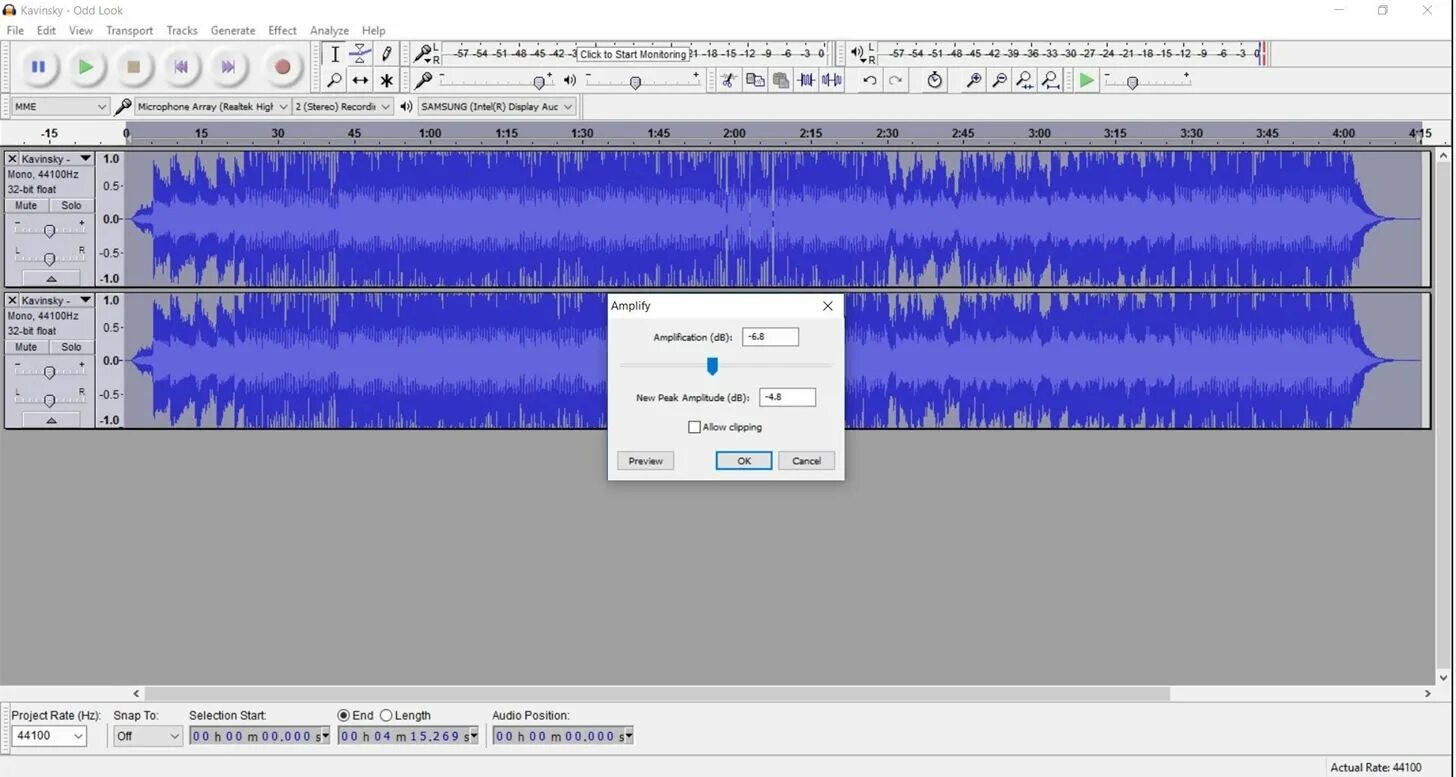Open the Generate menu
The width and height of the screenshot is (1456, 777).
coord(233,30)
